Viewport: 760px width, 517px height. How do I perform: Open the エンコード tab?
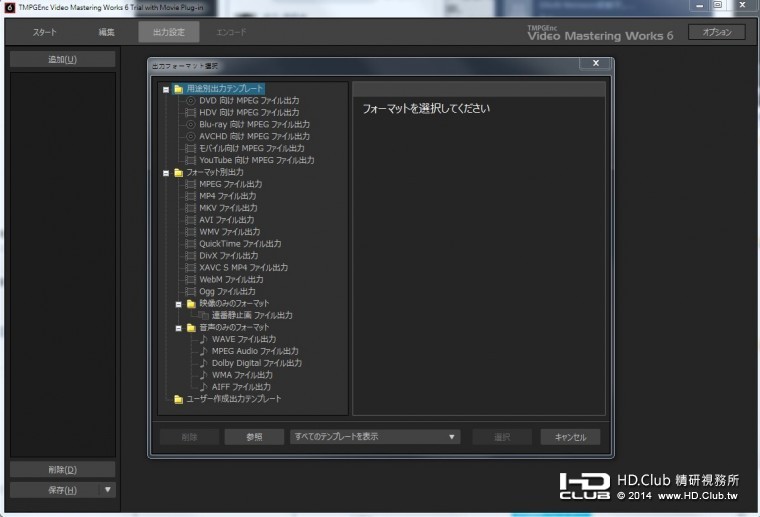pyautogui.click(x=231, y=32)
